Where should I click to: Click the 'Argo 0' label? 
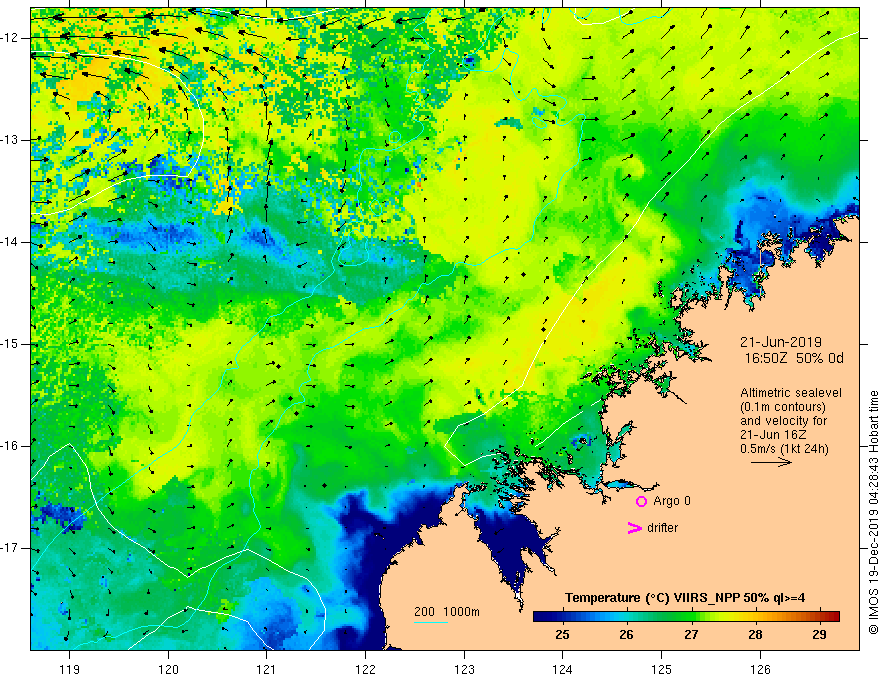(672, 501)
